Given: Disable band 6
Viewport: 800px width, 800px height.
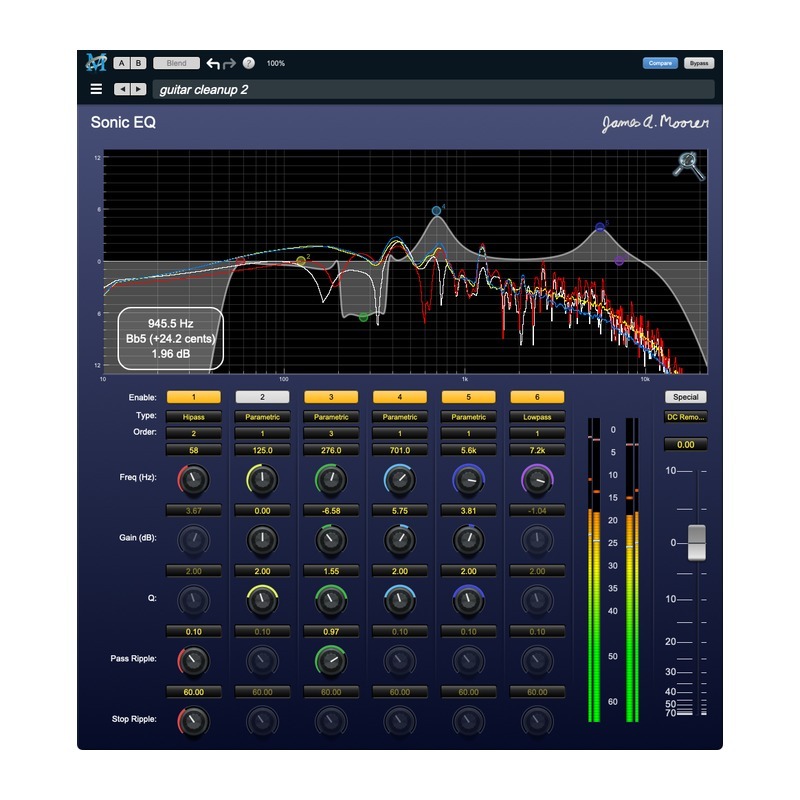Looking at the screenshot, I should click(537, 397).
